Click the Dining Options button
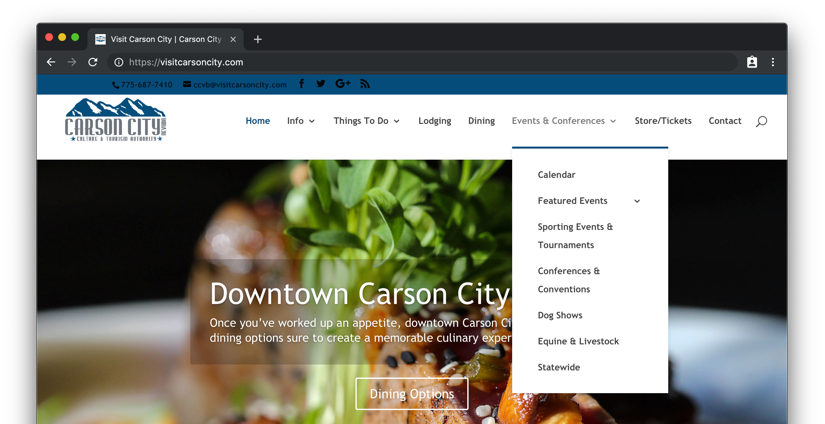825x424 pixels. [411, 394]
